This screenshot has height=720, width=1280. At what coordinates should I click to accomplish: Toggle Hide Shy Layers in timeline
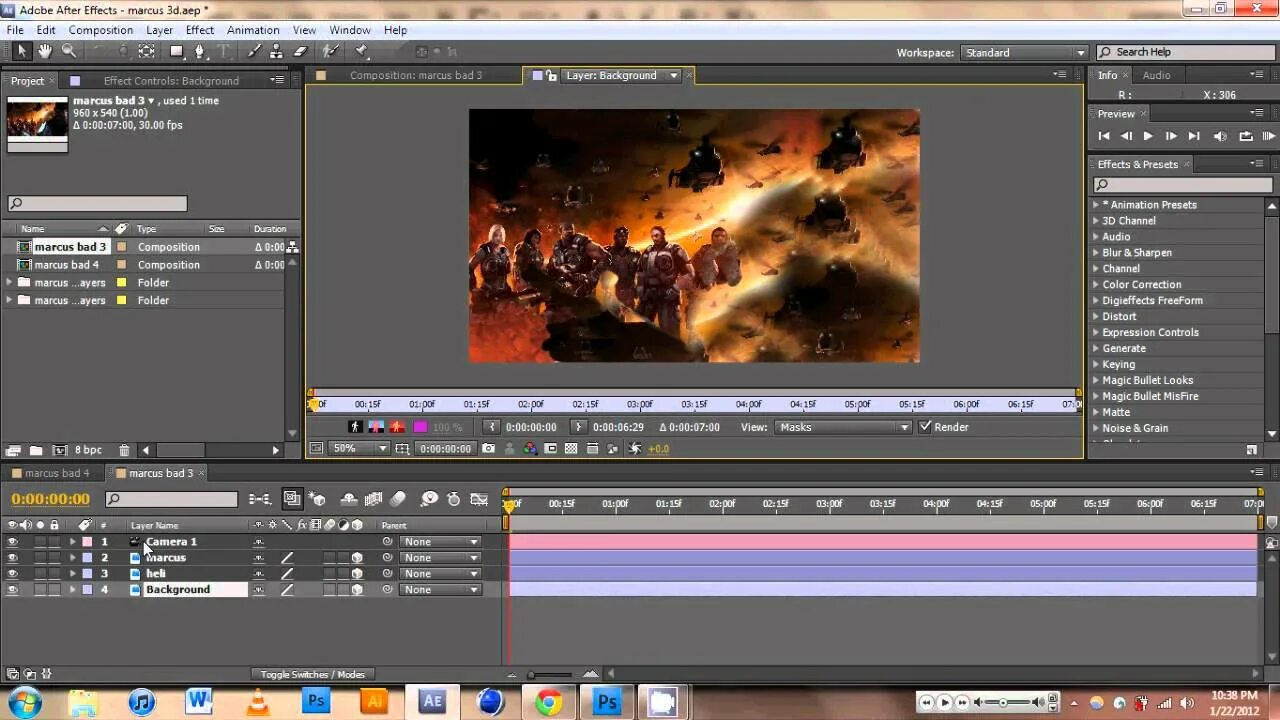(348, 499)
